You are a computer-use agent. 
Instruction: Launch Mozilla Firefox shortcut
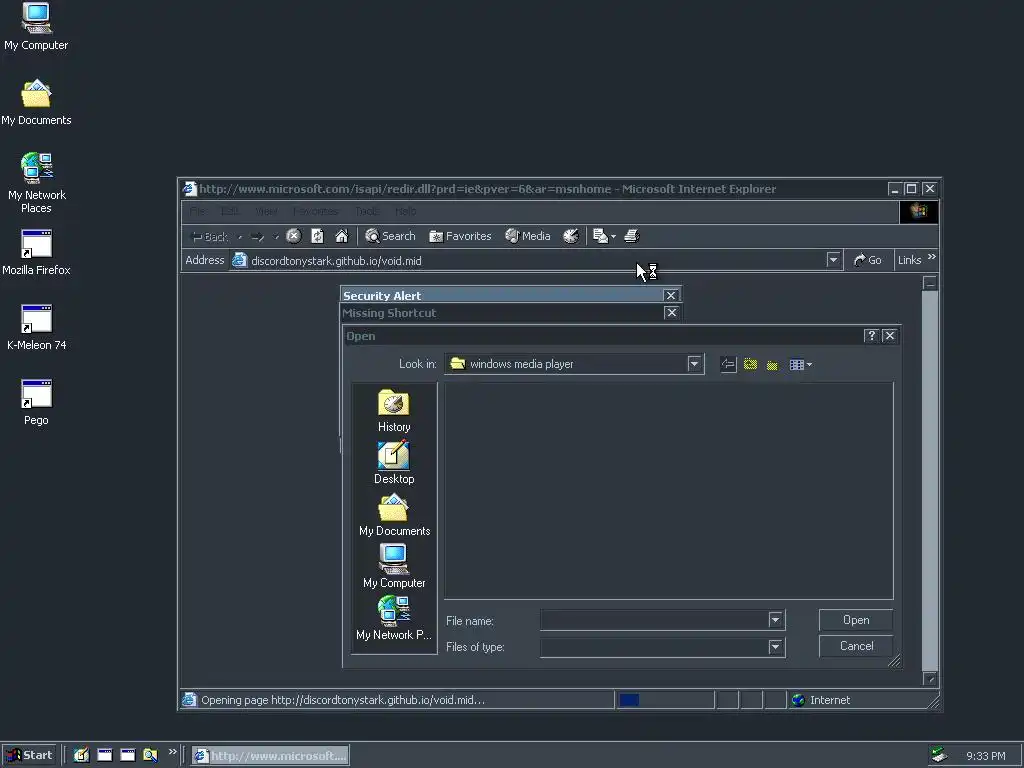(36, 252)
